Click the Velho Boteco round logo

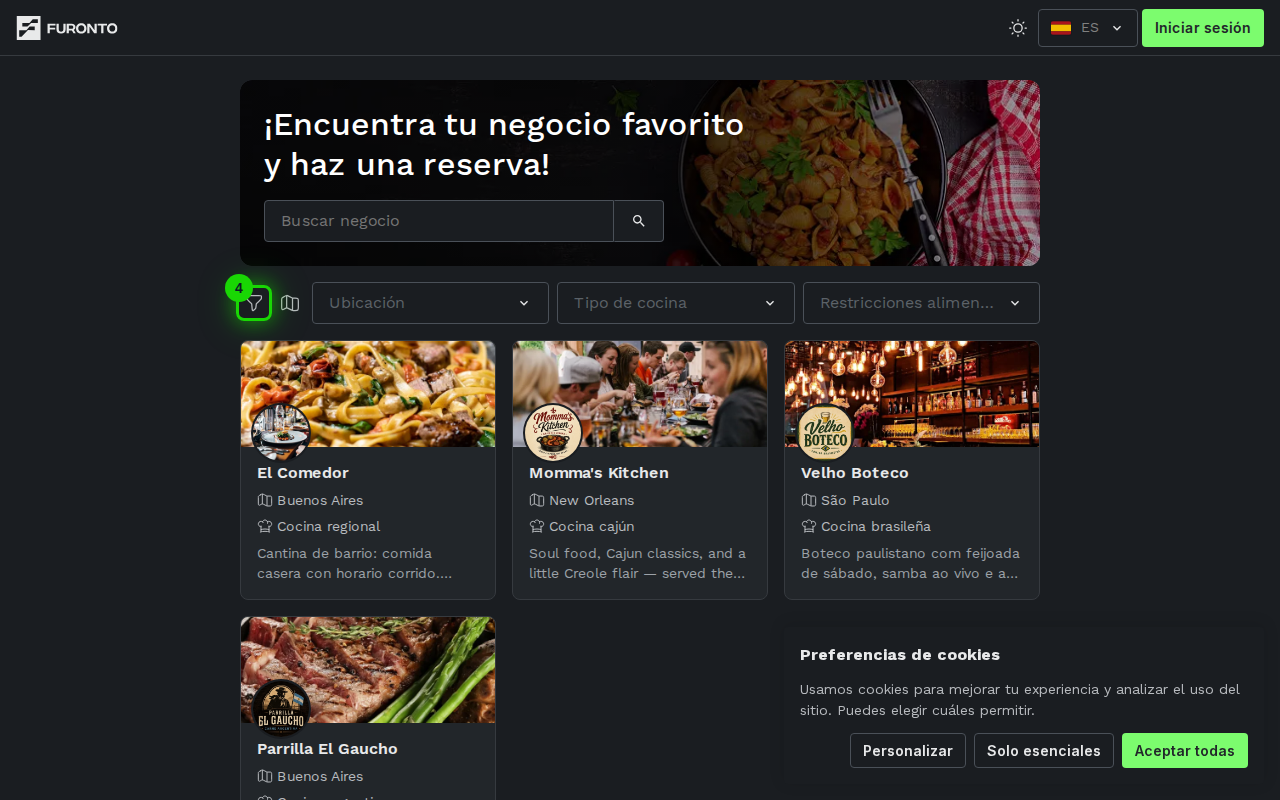[825, 433]
